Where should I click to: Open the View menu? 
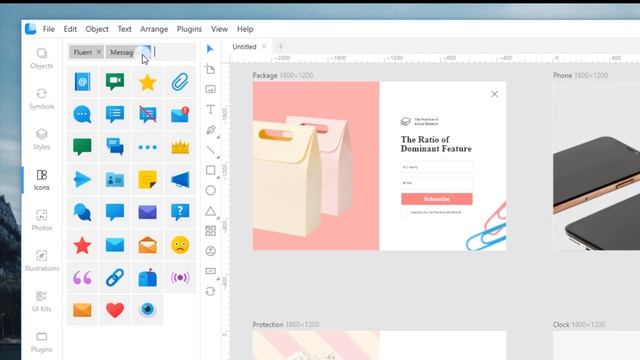click(219, 29)
